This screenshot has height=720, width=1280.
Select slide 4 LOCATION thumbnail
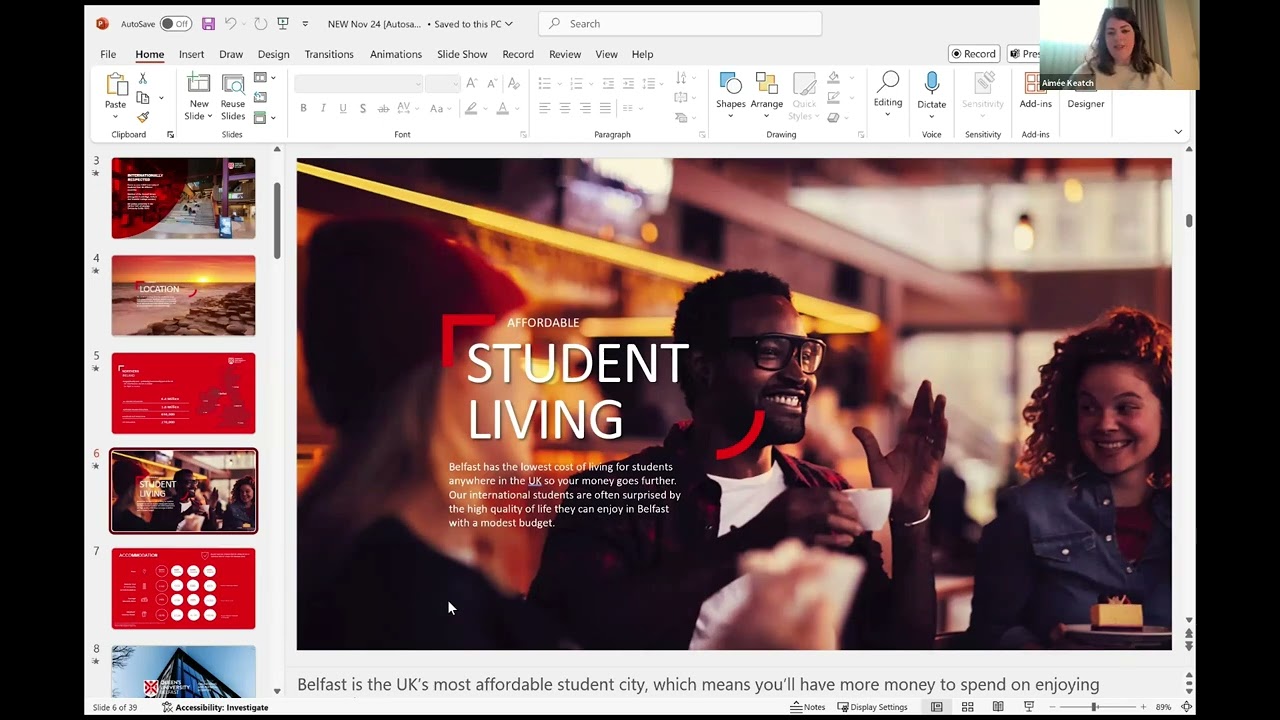tap(184, 295)
